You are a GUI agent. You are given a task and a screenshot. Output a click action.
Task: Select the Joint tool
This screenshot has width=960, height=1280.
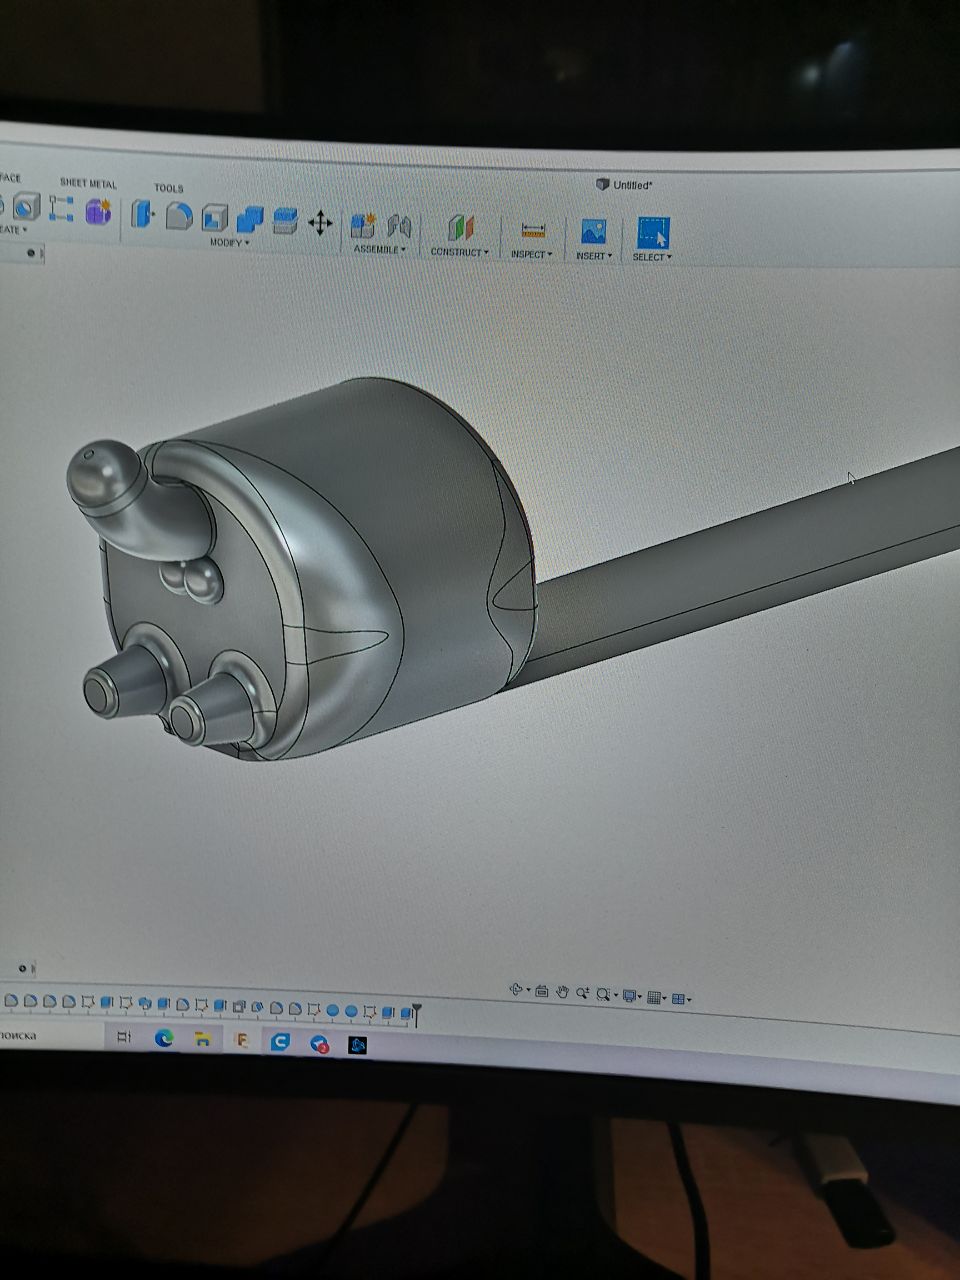pyautogui.click(x=399, y=227)
